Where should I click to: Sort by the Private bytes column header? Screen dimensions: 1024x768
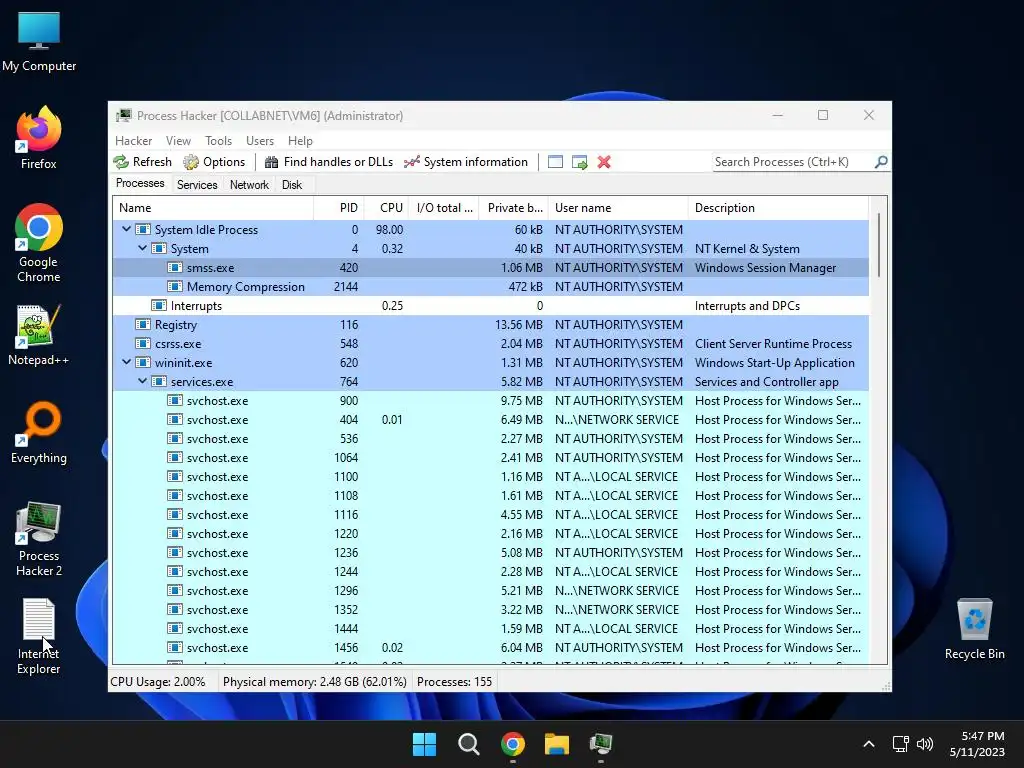[514, 208]
